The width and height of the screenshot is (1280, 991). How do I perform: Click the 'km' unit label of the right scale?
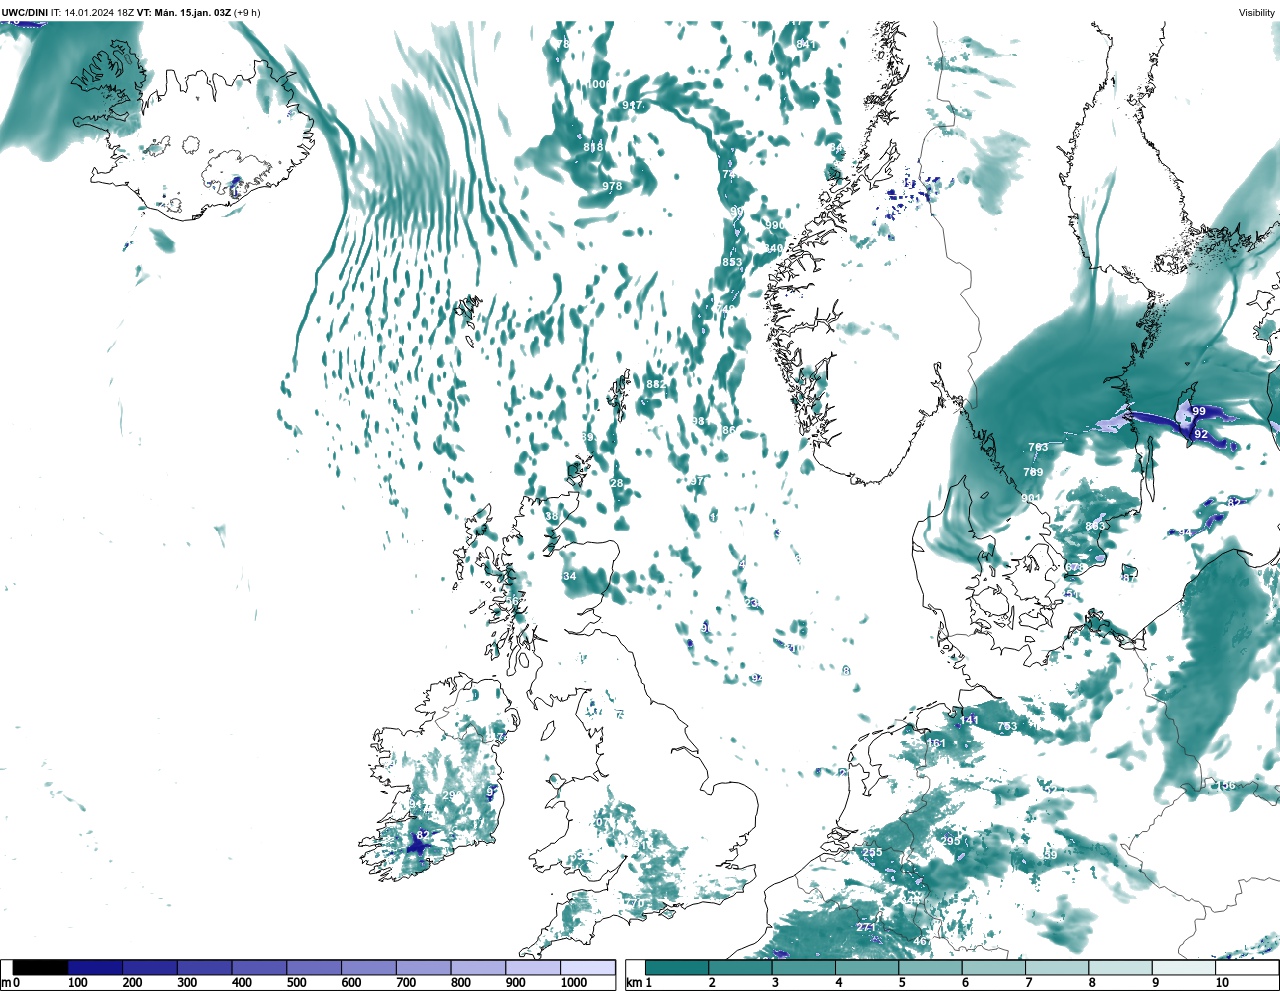[x=634, y=983]
